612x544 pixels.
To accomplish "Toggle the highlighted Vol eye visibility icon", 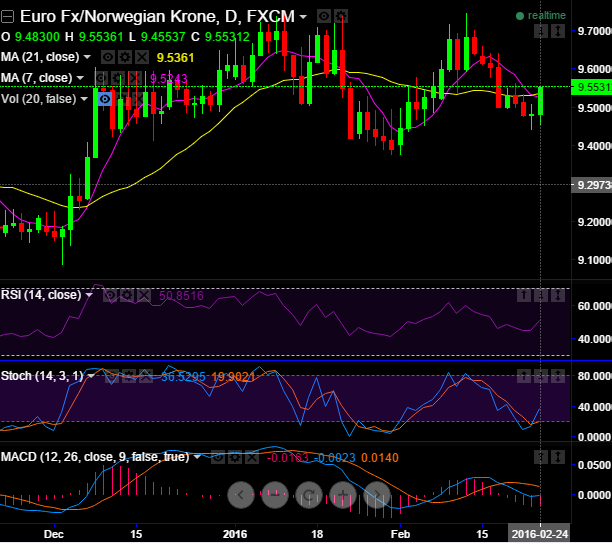I will pos(105,99).
